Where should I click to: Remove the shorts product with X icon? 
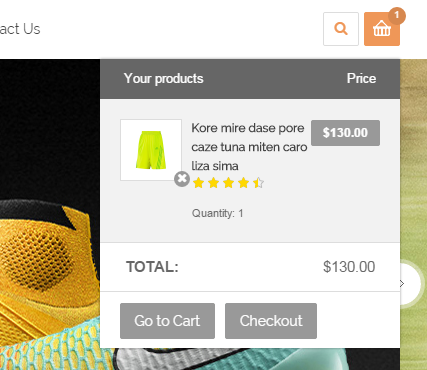(x=182, y=179)
